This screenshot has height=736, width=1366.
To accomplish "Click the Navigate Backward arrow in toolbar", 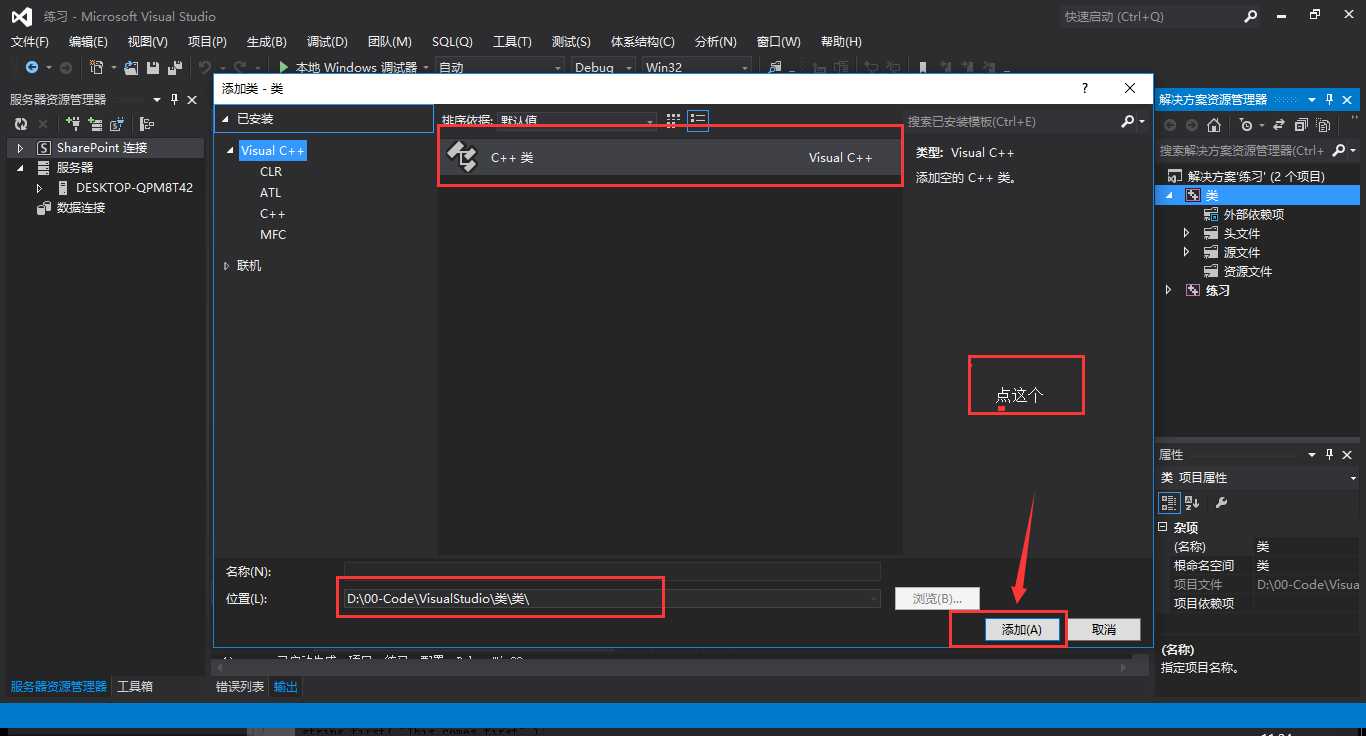I will (32, 67).
